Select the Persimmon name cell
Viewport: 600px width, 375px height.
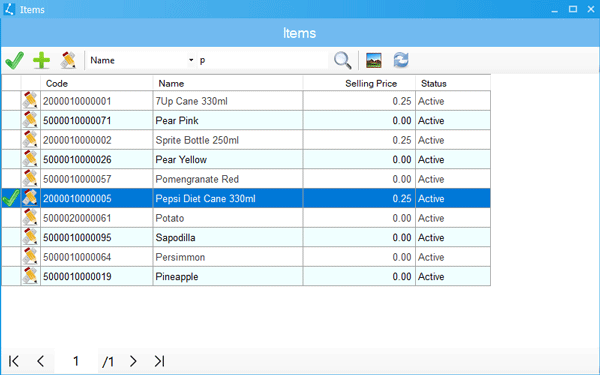pyautogui.click(x=228, y=257)
